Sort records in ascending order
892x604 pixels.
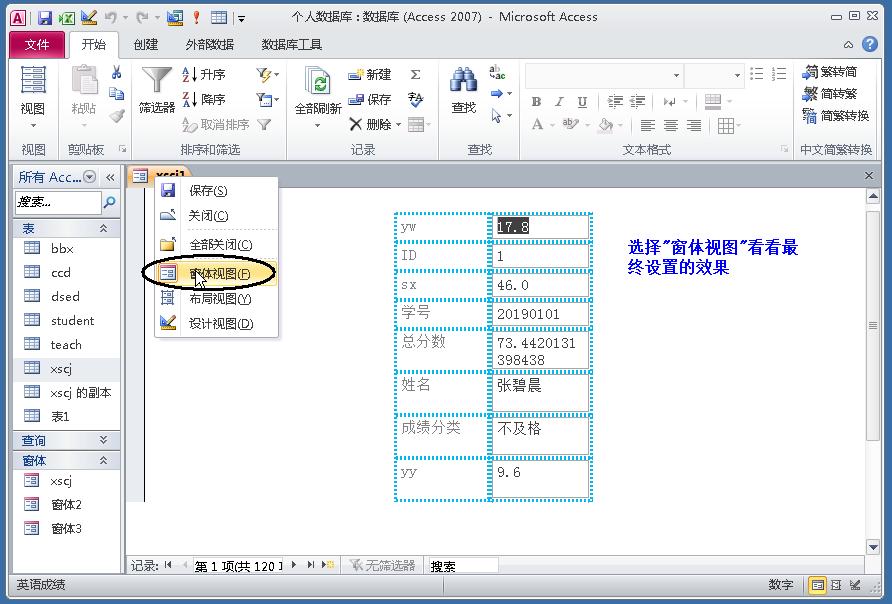pos(204,75)
